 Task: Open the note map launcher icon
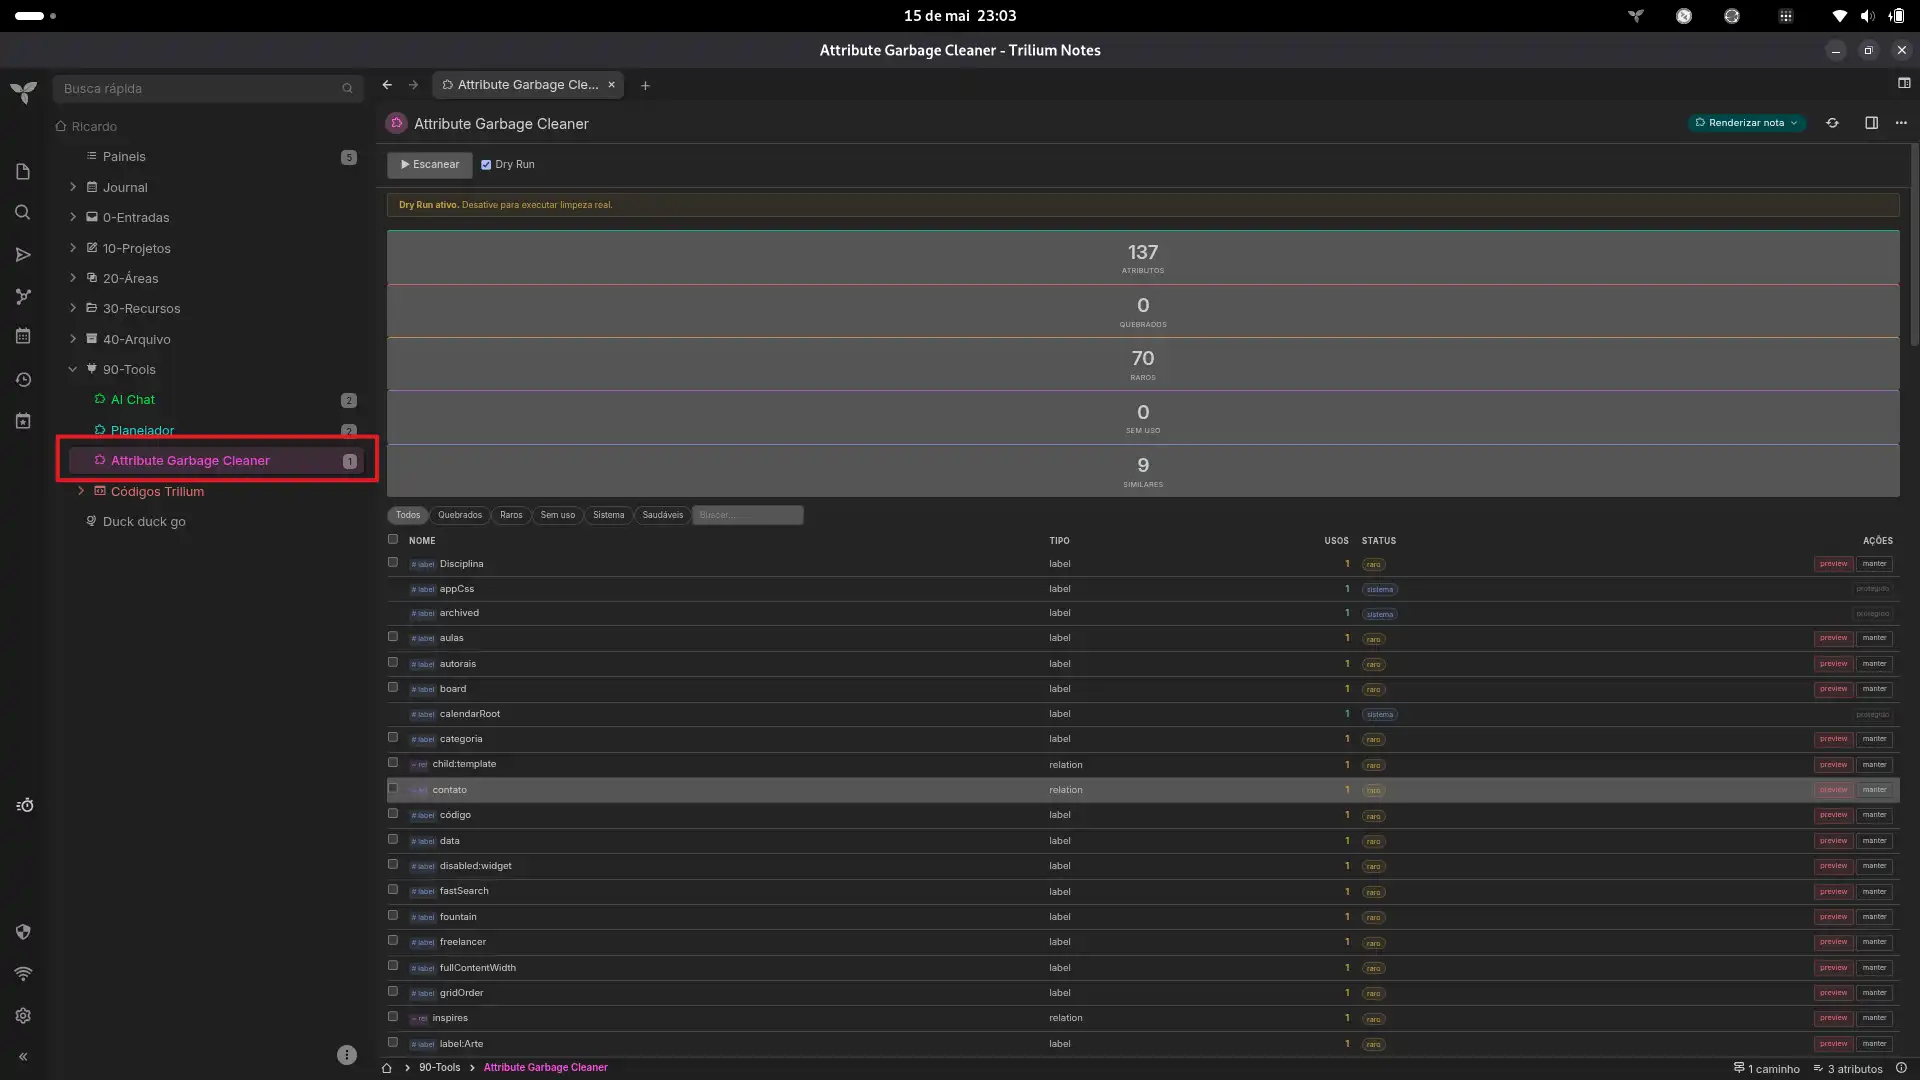tap(23, 296)
